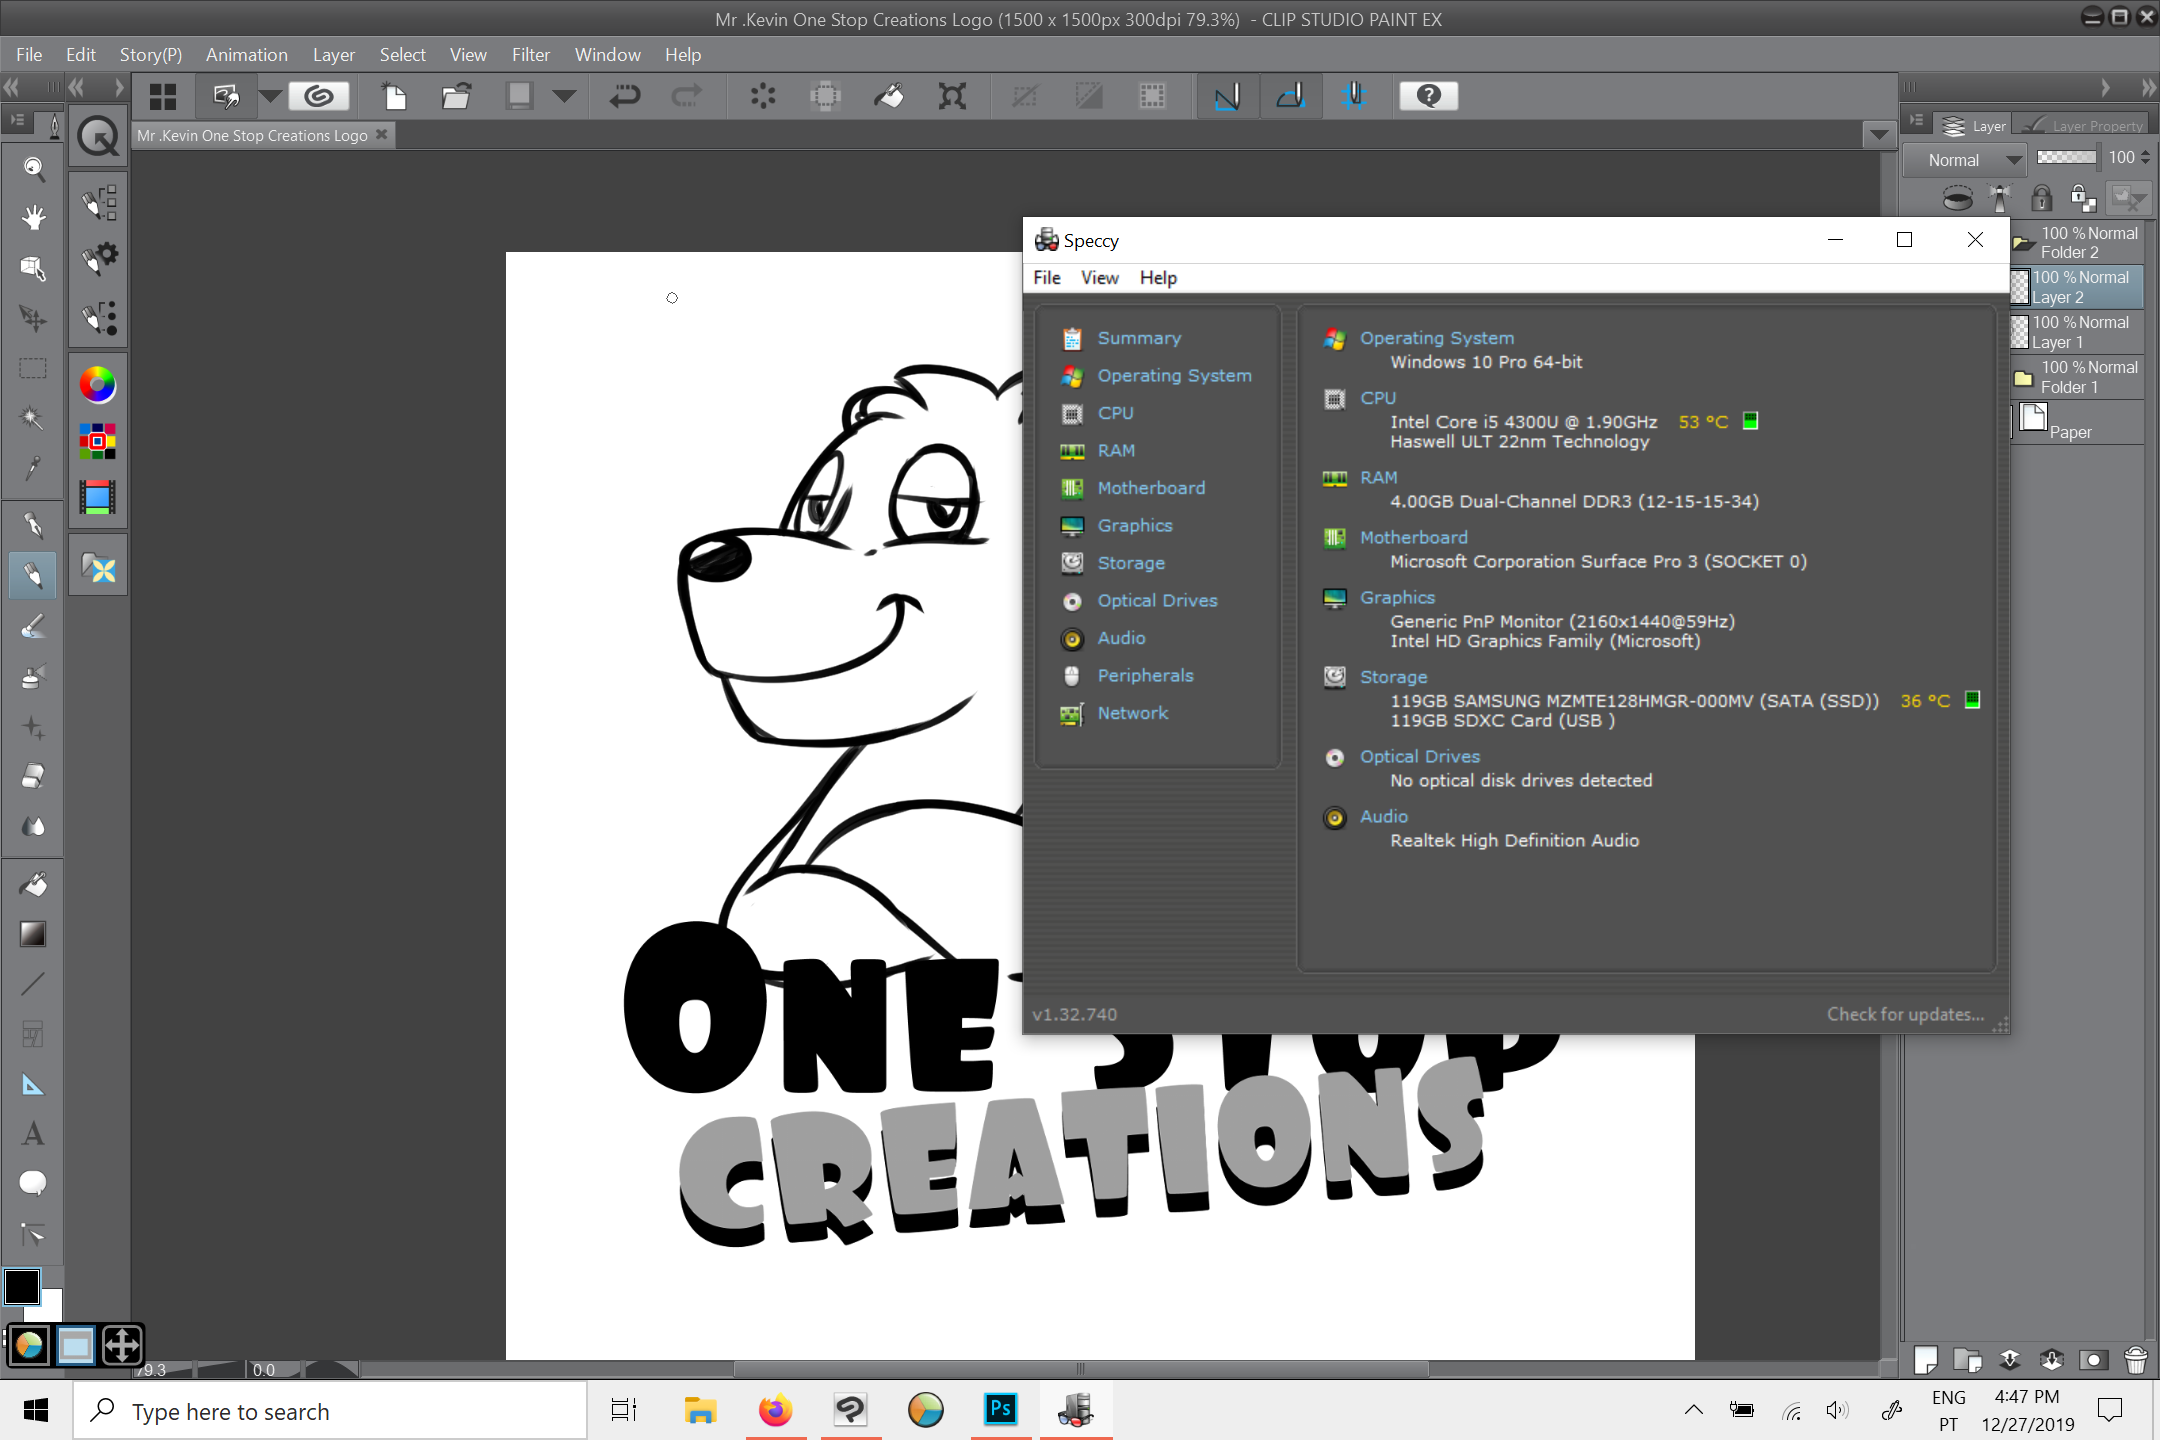The width and height of the screenshot is (2160, 1440).
Task: Select the Ruler tool
Action: [x=33, y=1085]
